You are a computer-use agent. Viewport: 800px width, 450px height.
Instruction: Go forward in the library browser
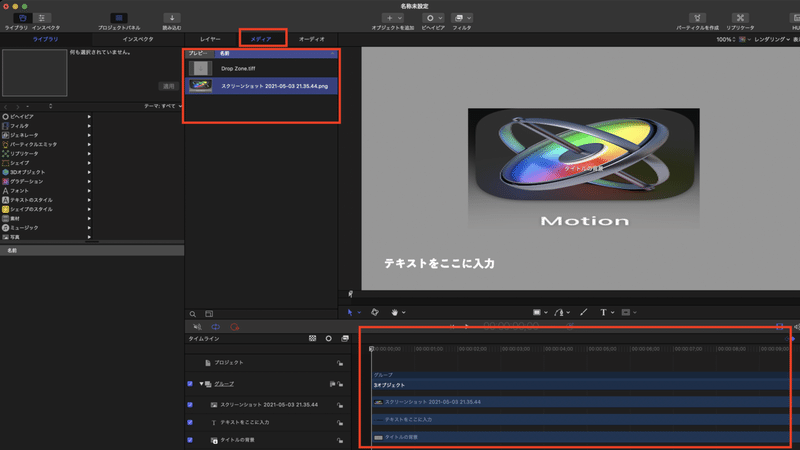(x=17, y=107)
